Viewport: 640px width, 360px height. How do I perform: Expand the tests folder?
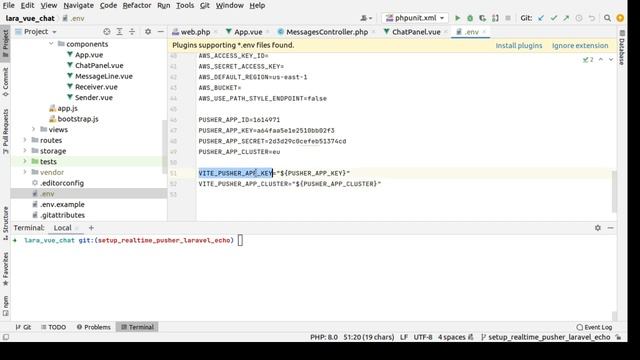point(25,161)
